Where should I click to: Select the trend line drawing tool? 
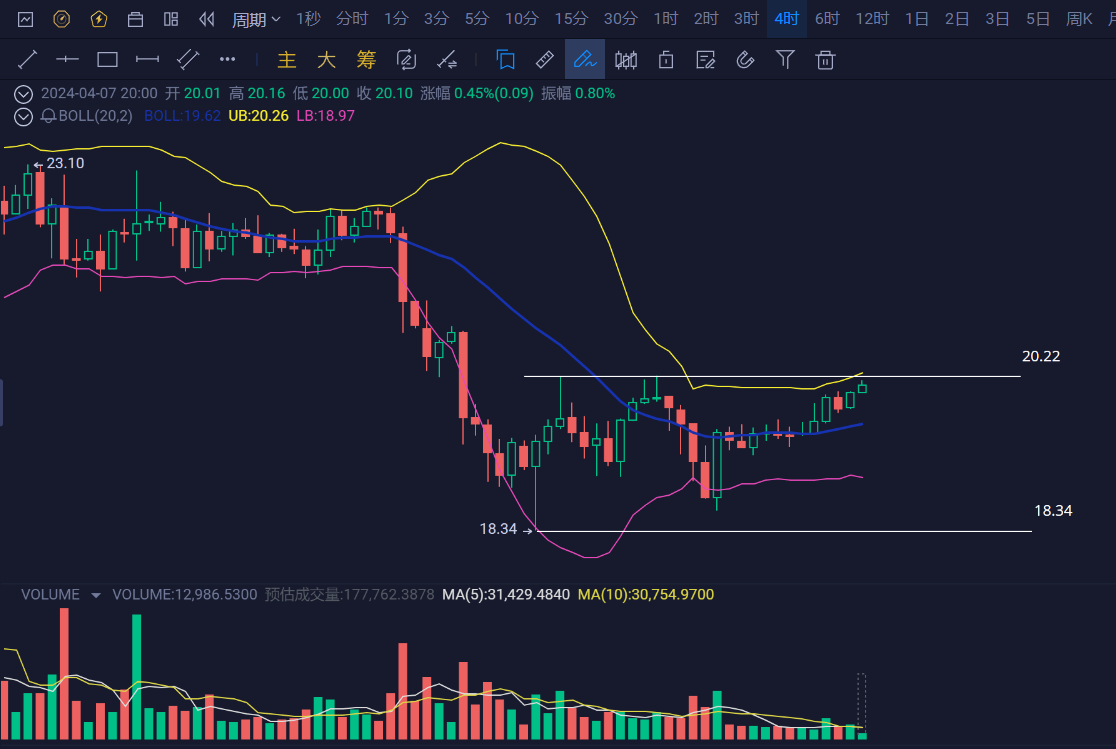pos(28,60)
